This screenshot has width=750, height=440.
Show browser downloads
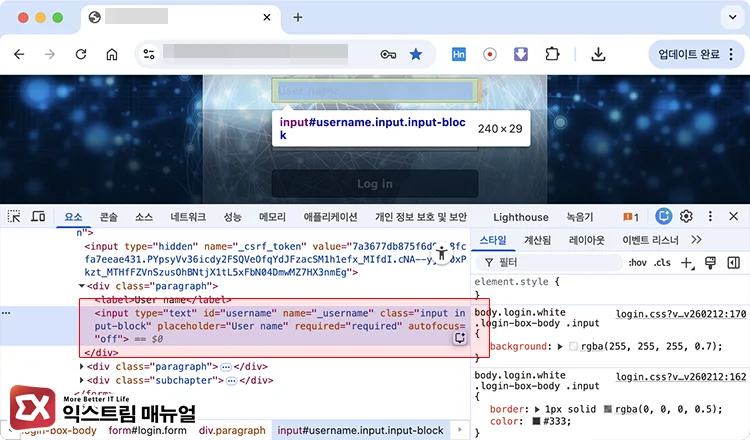click(598, 55)
